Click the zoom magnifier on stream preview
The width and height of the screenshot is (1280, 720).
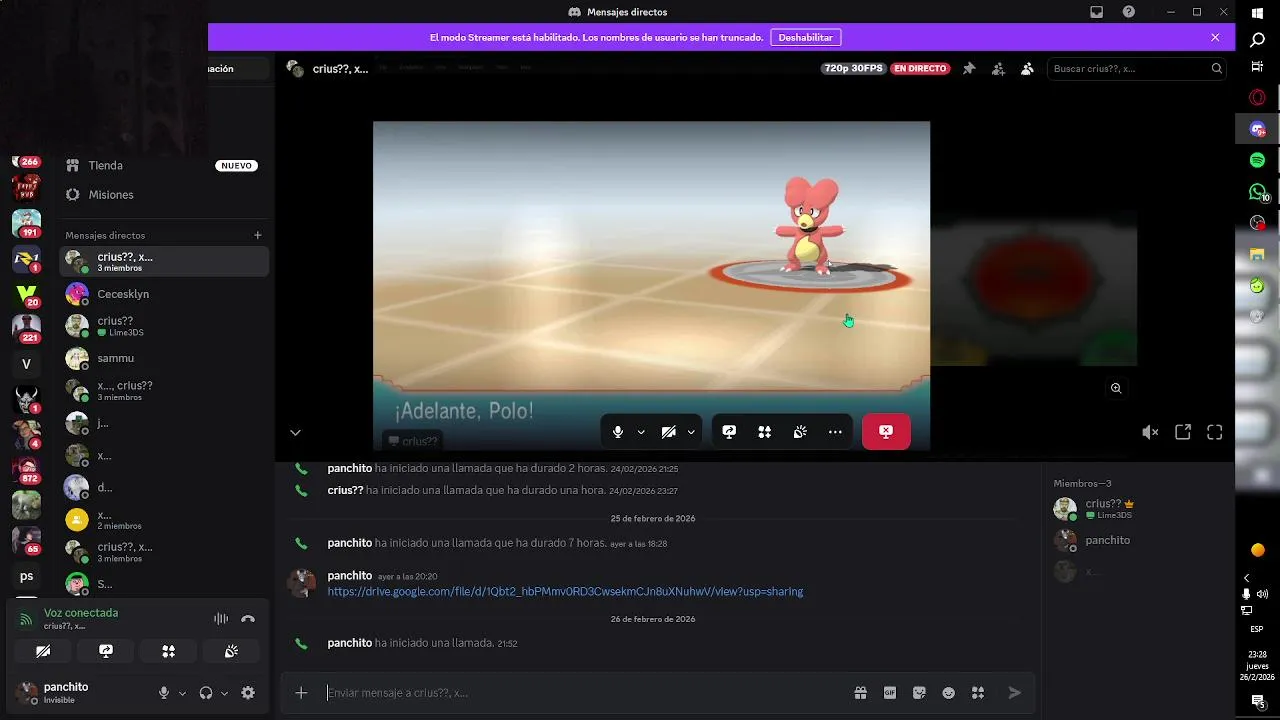[x=1116, y=388]
